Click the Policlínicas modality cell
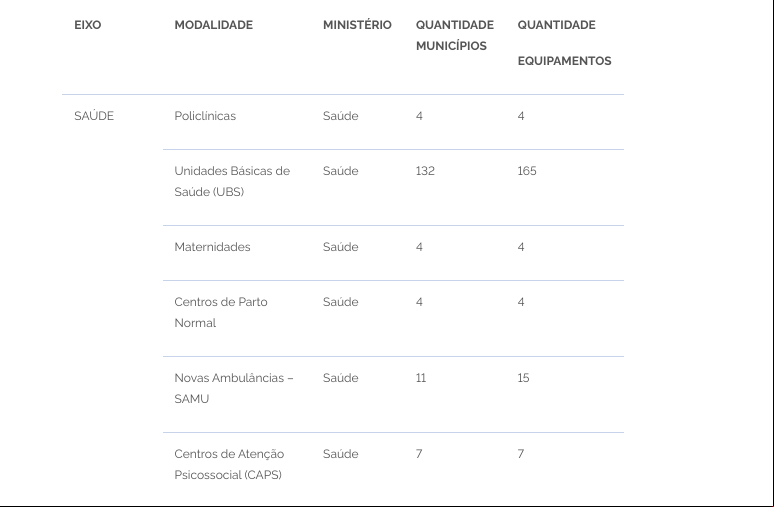 click(205, 116)
